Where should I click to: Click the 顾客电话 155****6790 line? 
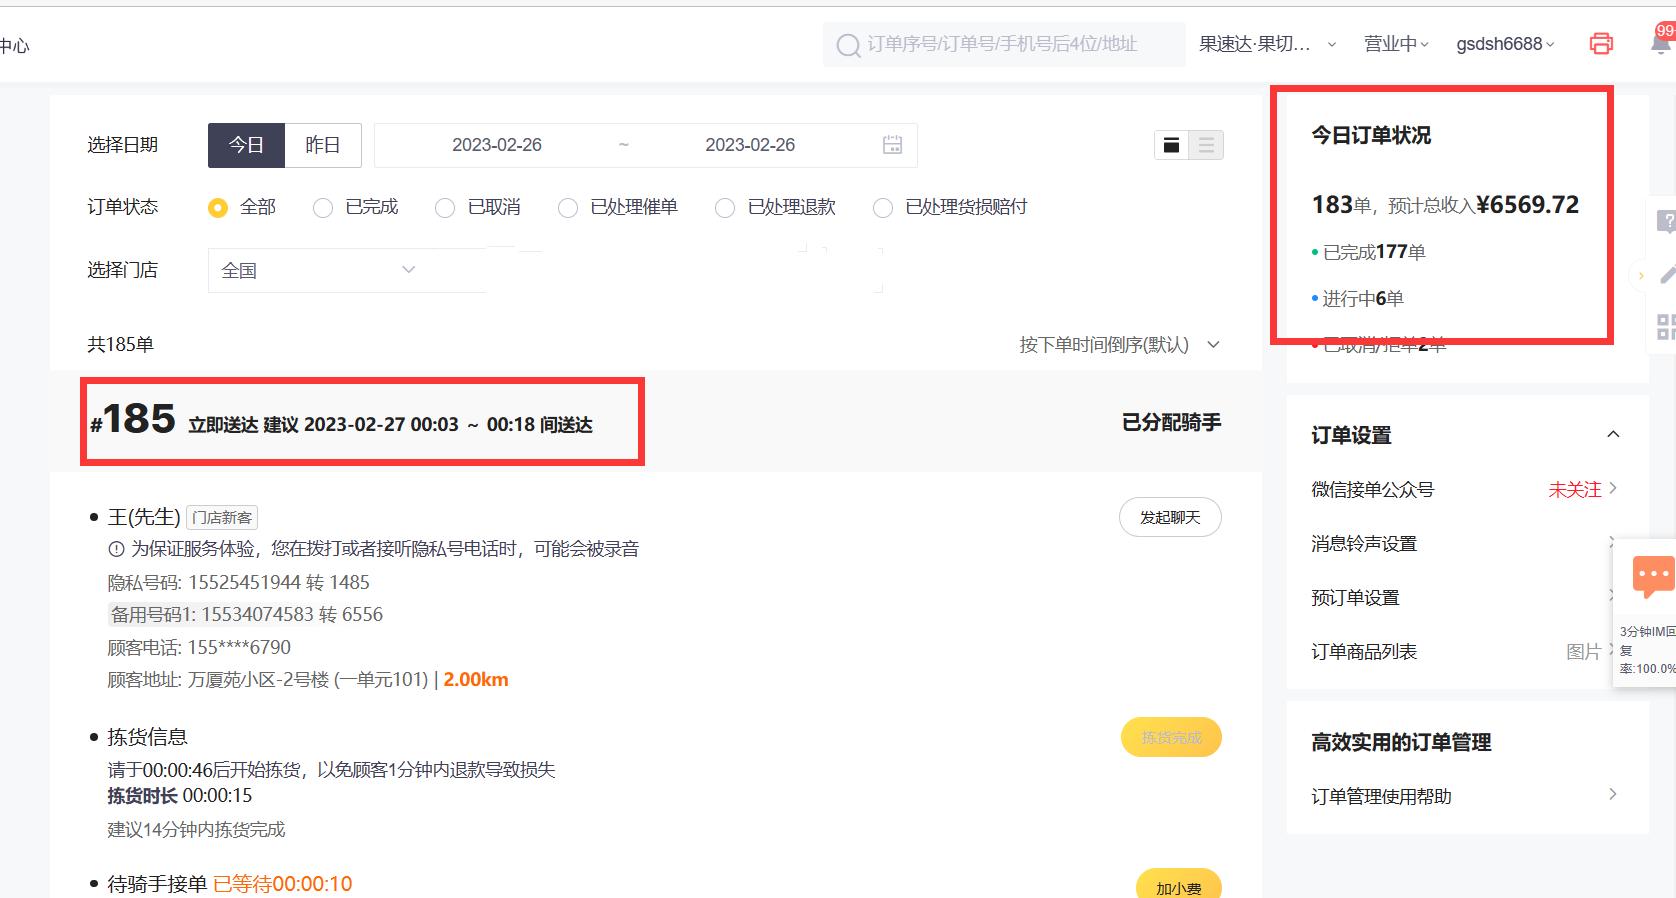pyautogui.click(x=199, y=647)
